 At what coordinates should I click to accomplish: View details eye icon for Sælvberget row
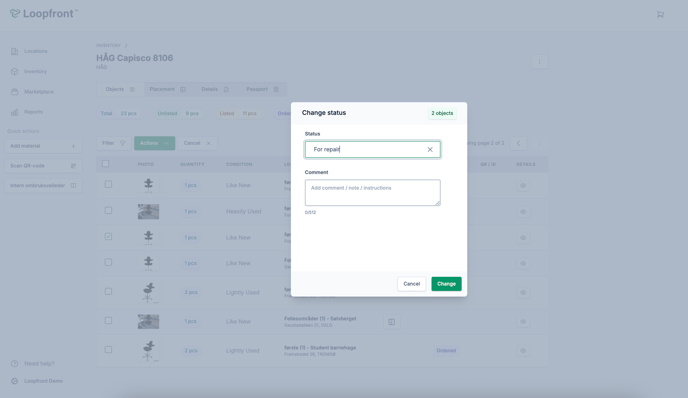[523, 322]
